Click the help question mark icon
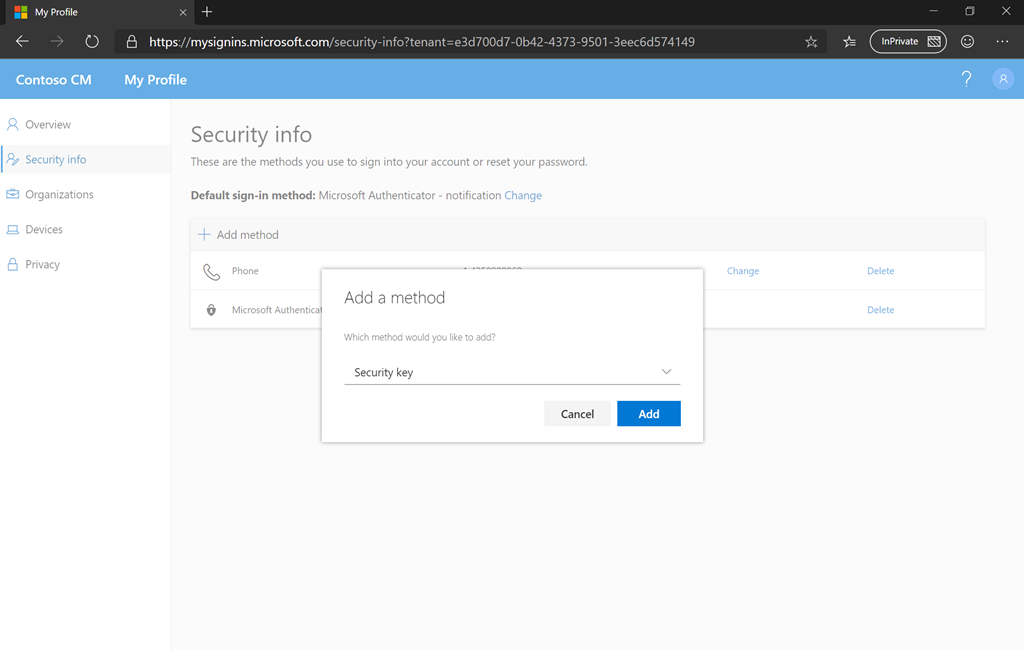The height and width of the screenshot is (651, 1024). point(966,79)
